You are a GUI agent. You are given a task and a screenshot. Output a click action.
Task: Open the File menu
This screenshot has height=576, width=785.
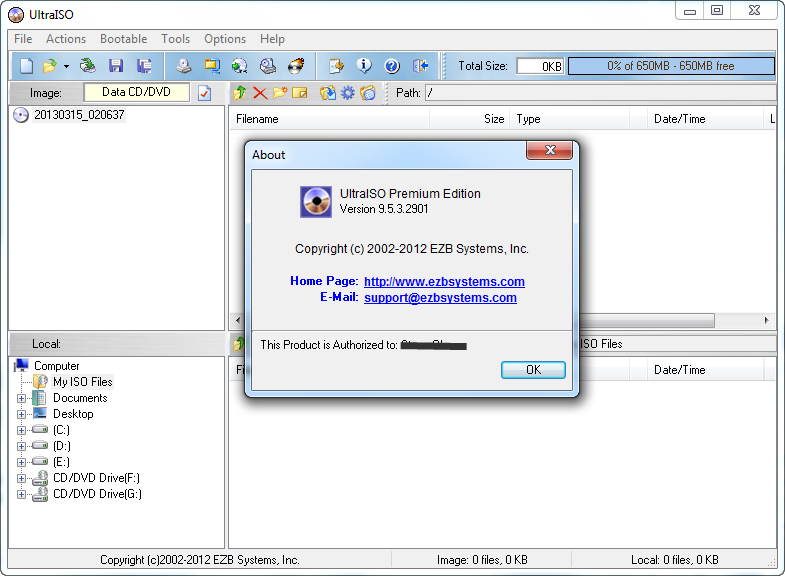click(x=23, y=39)
